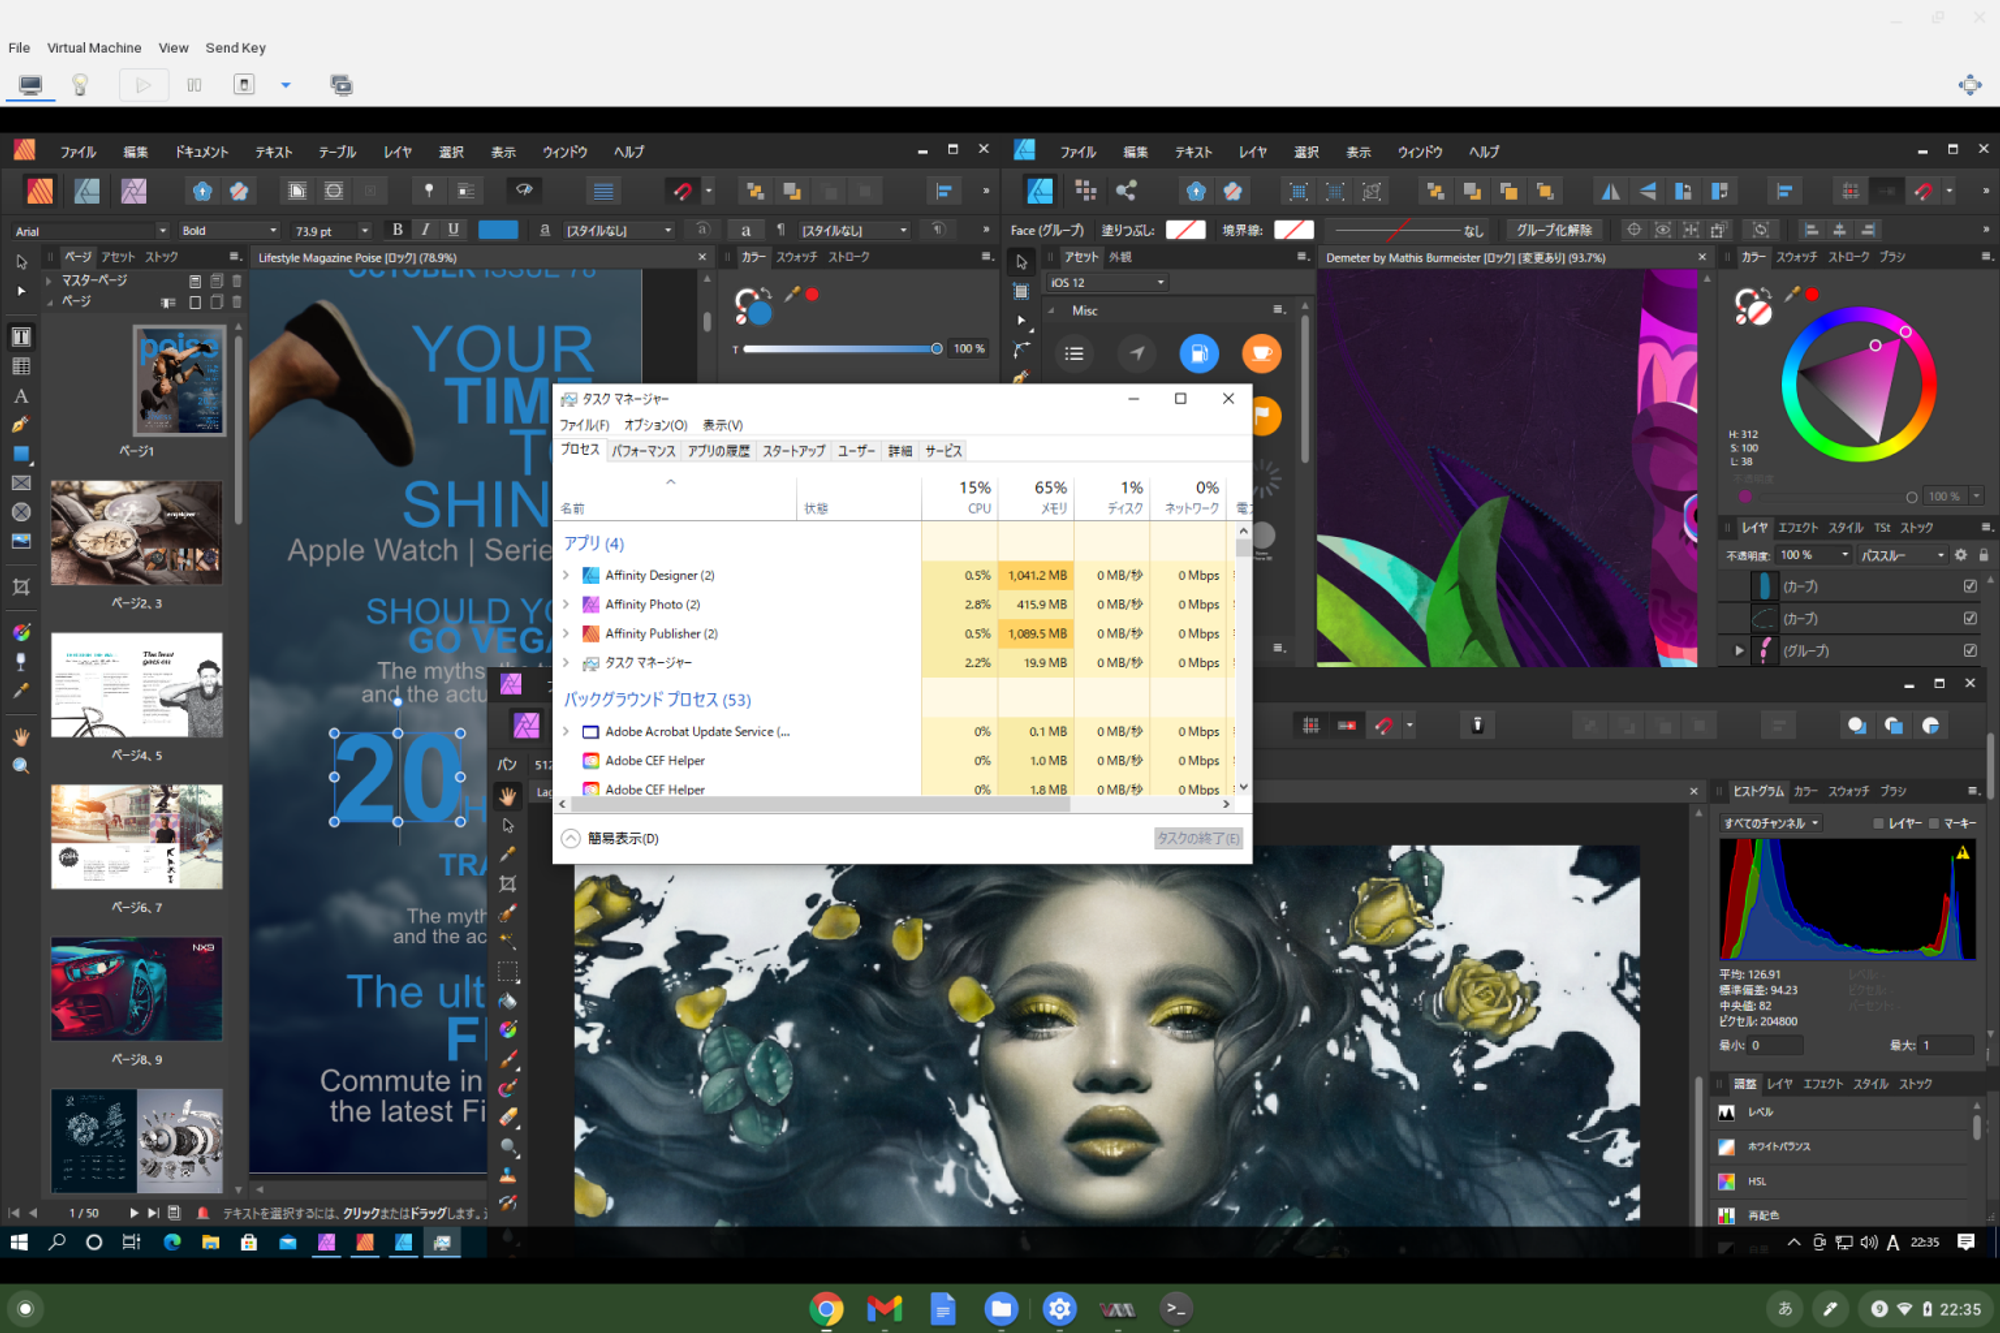Expand the マスターページ section in Pages panel
The image size is (2000, 1333).
[x=49, y=280]
